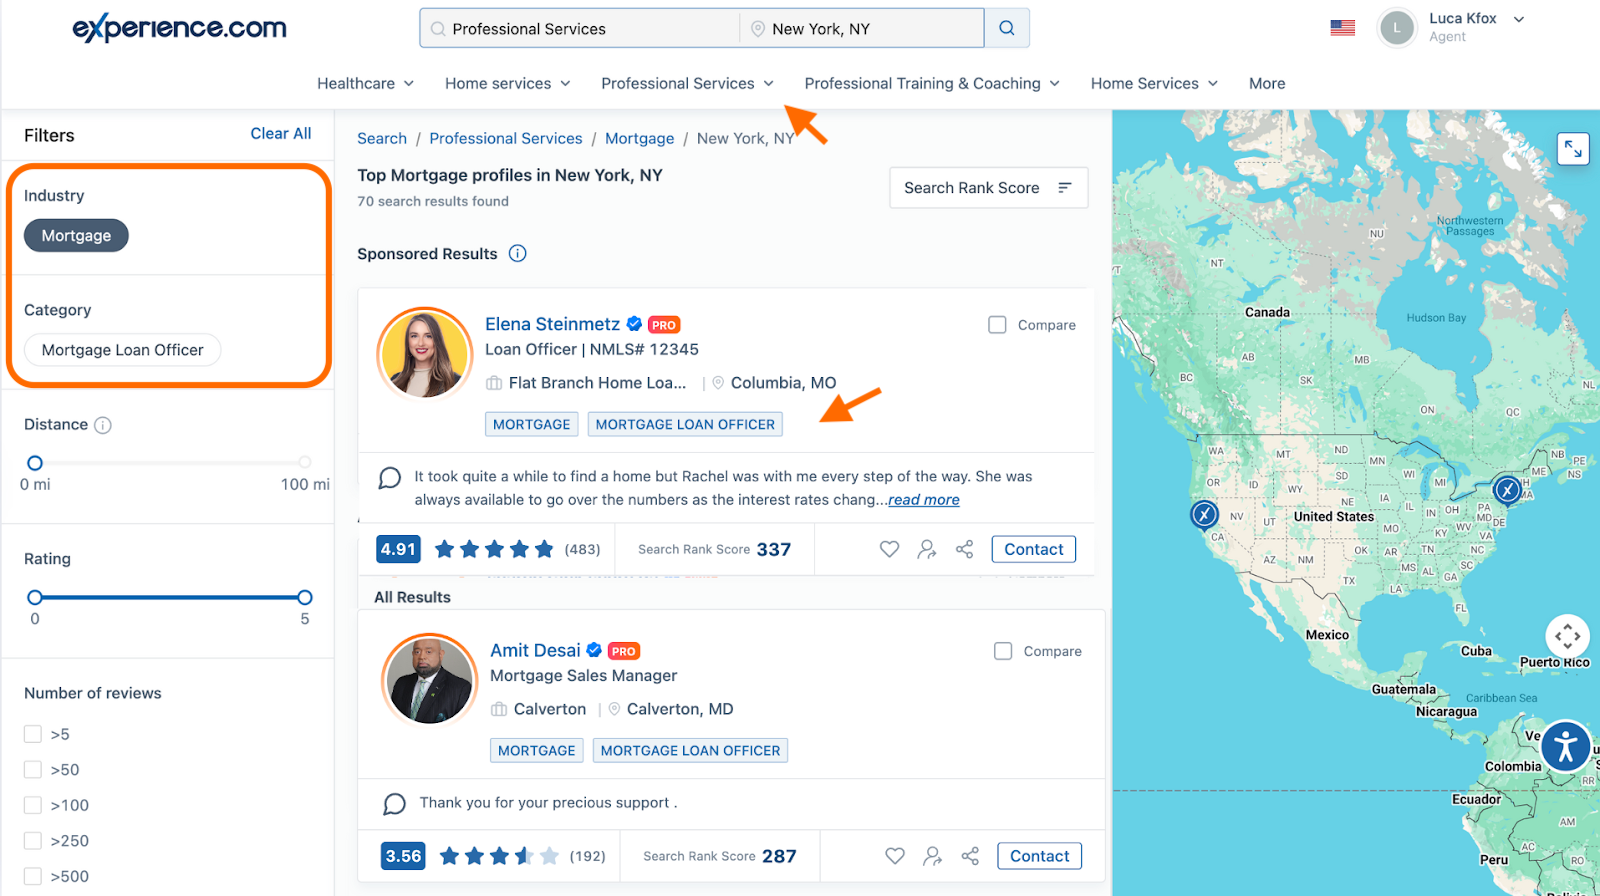
Task: Click Elena Steinmetz PRO badge
Action: [x=664, y=325]
